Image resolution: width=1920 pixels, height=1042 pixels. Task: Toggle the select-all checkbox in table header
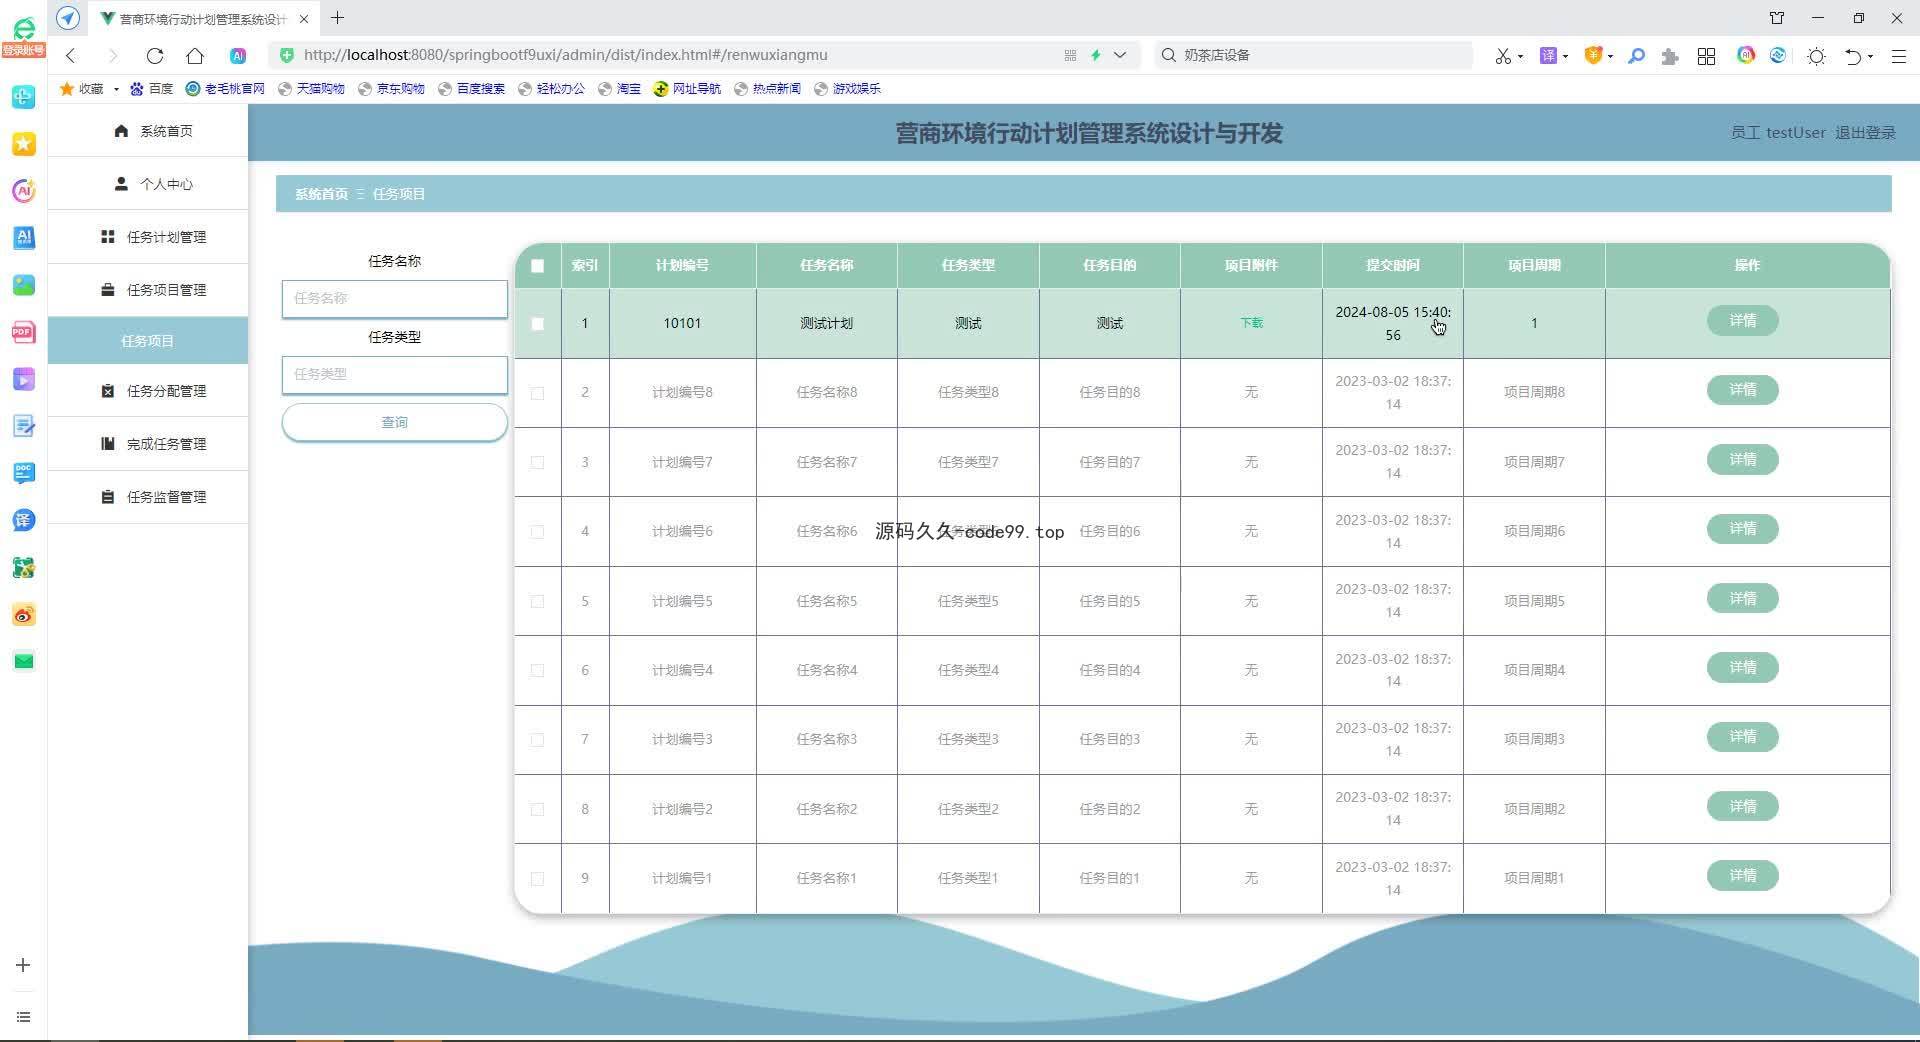point(538,266)
